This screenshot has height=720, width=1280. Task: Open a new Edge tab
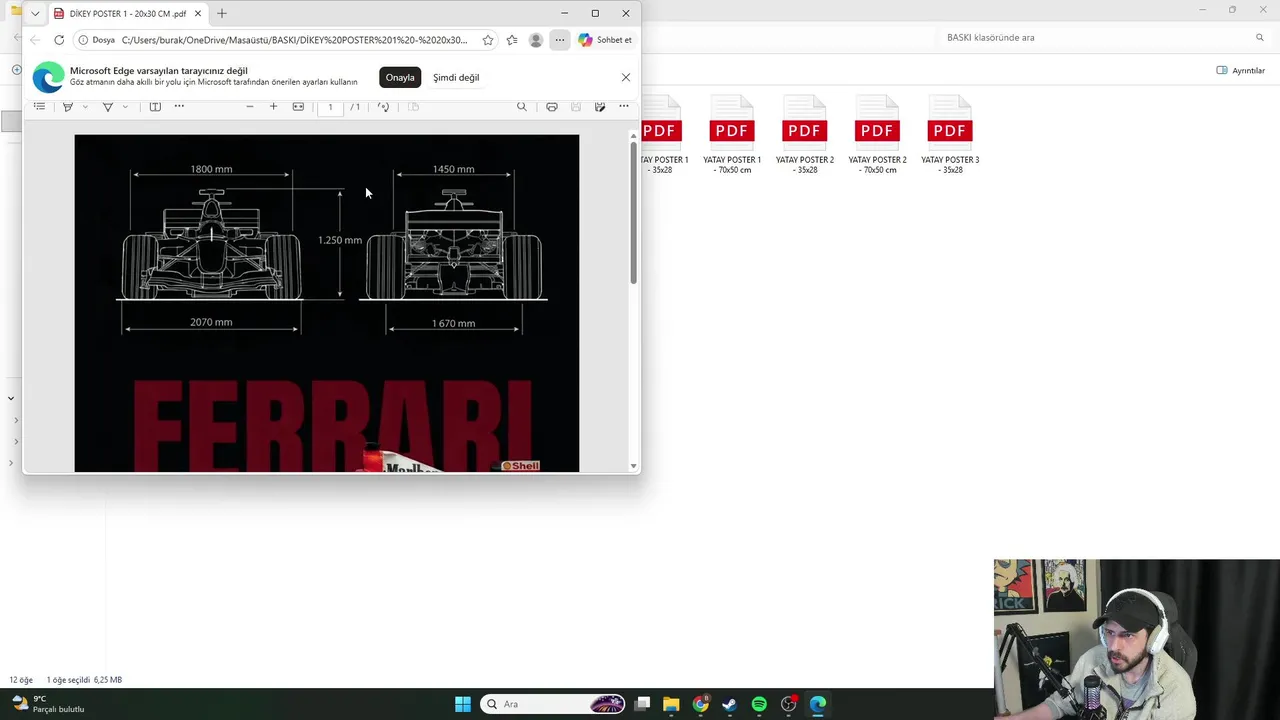tap(222, 14)
